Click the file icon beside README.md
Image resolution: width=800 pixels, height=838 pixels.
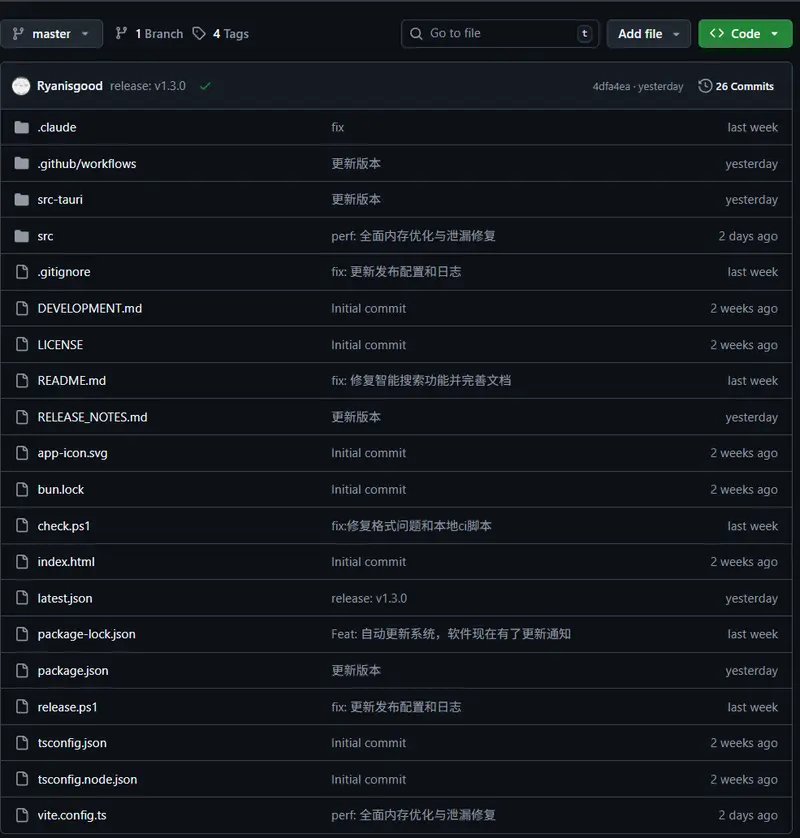[x=21, y=380]
